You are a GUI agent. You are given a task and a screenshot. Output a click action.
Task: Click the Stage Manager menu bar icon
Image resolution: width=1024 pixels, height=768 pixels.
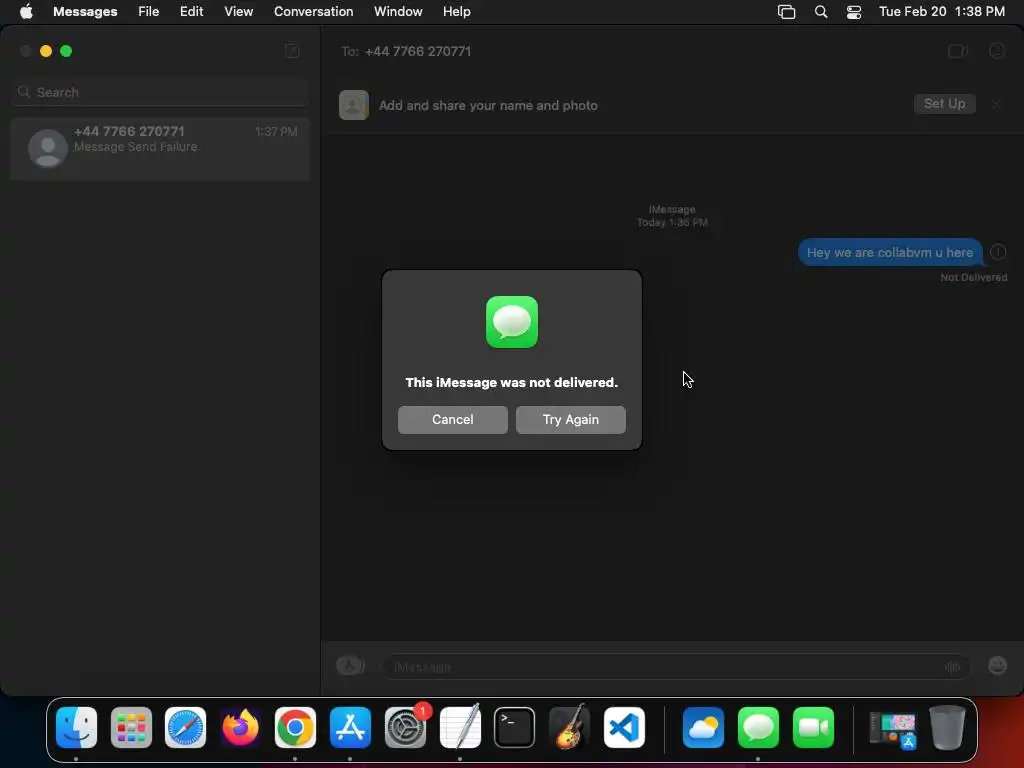pyautogui.click(x=786, y=12)
